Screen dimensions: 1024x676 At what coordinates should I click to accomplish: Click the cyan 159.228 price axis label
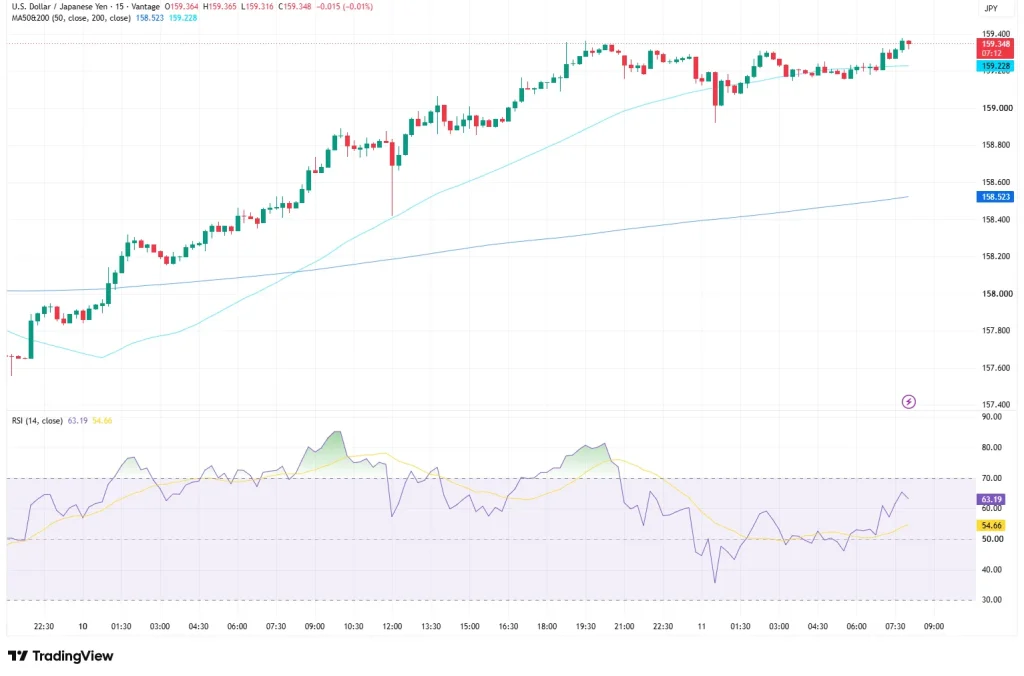tap(995, 66)
